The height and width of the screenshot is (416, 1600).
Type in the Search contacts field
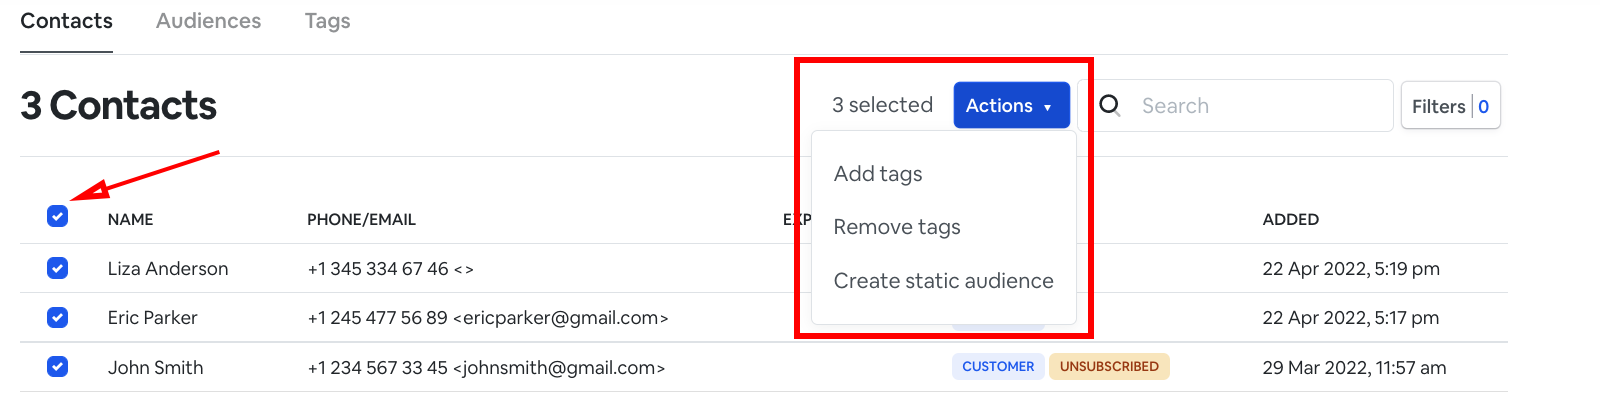(x=1260, y=106)
